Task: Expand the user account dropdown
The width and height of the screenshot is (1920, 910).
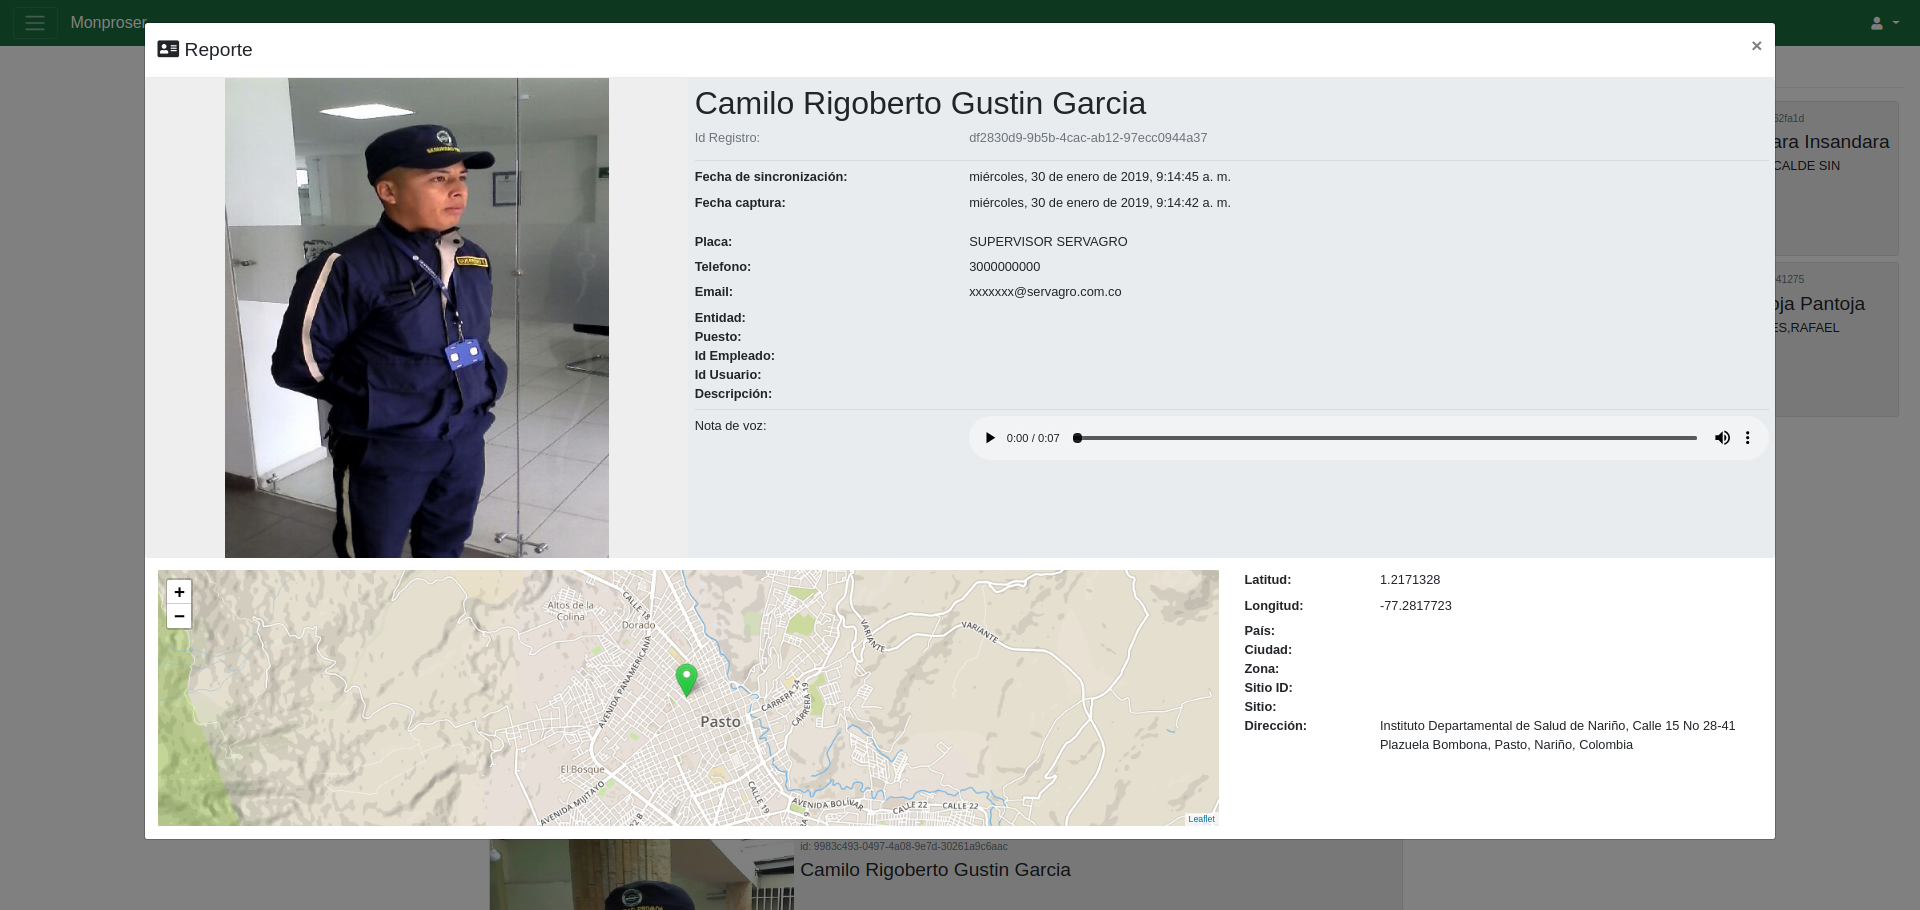Action: point(1884,23)
